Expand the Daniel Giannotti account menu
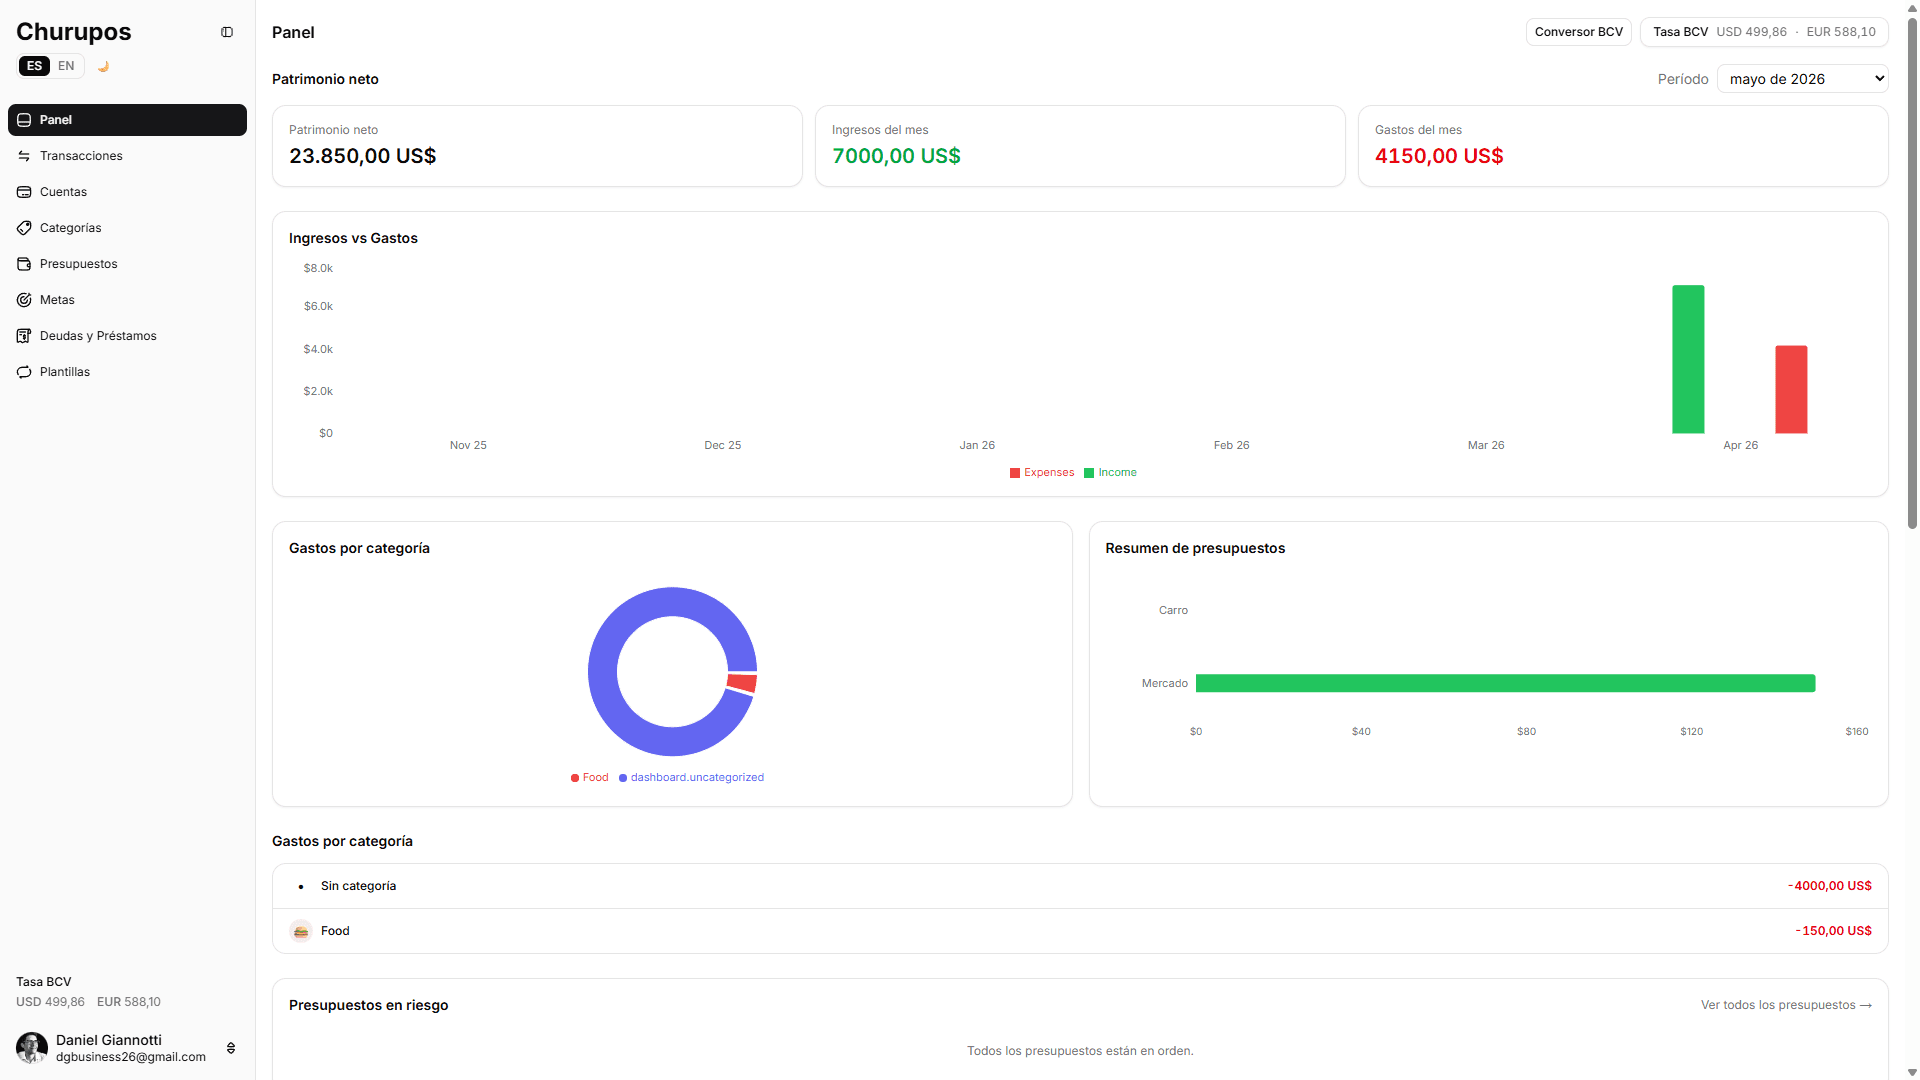This screenshot has width=1920, height=1080. pos(231,1048)
